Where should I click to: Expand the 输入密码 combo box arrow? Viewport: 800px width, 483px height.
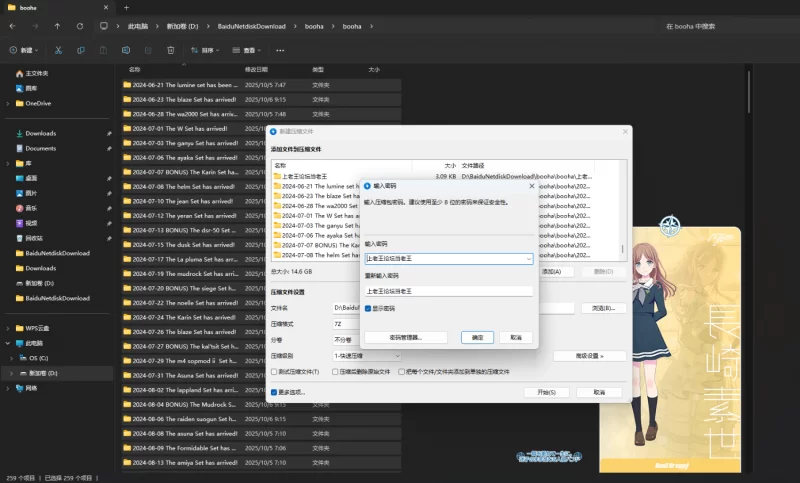[528, 259]
